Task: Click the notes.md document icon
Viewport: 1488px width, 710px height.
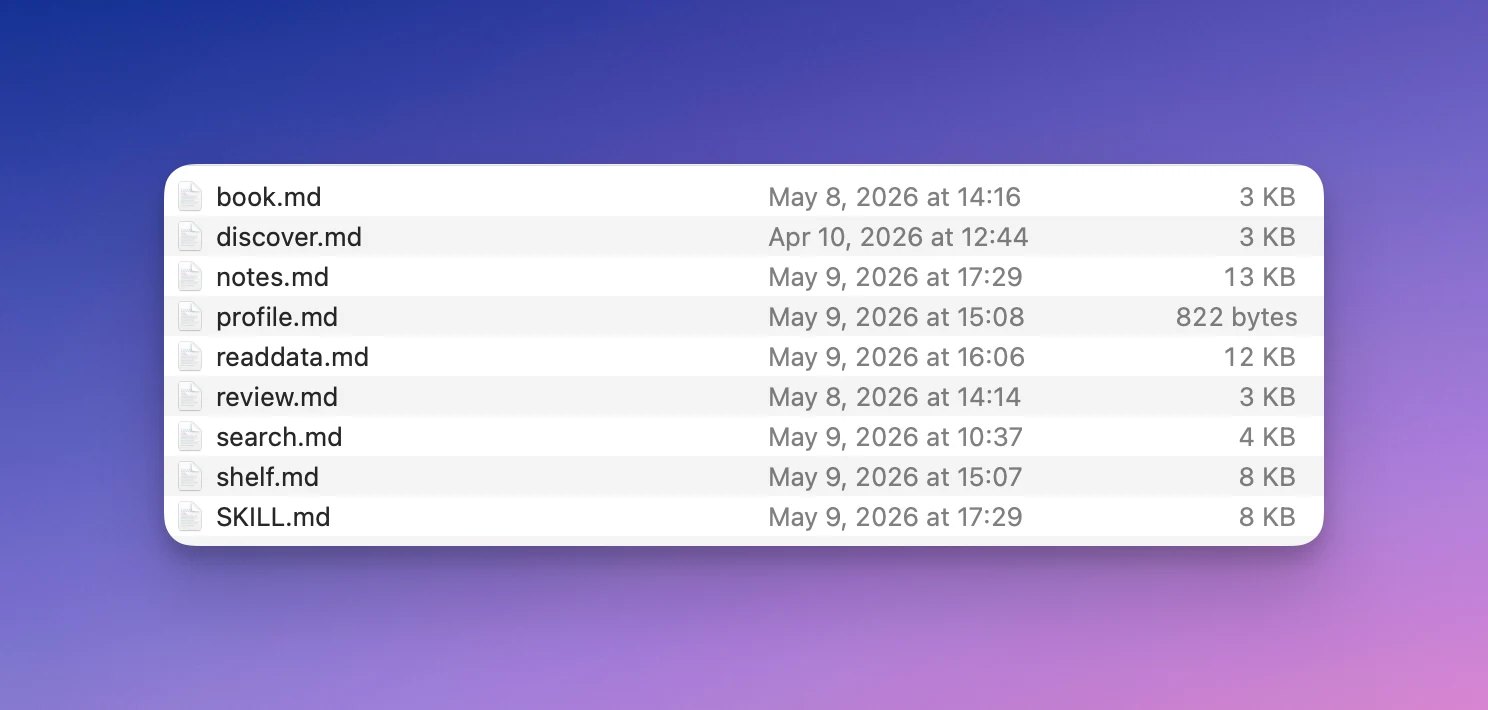Action: point(190,277)
